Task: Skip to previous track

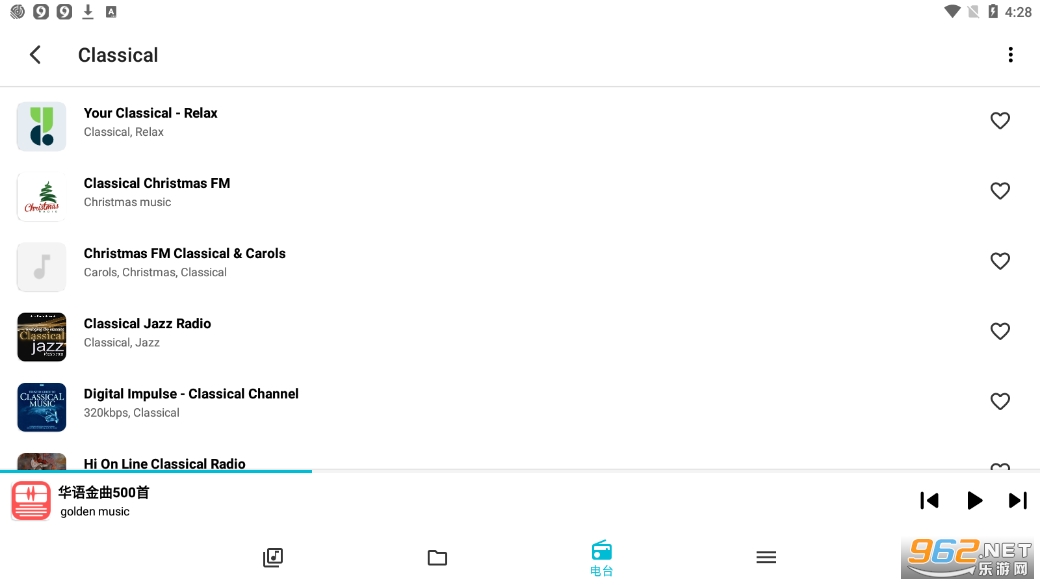Action: 929,501
